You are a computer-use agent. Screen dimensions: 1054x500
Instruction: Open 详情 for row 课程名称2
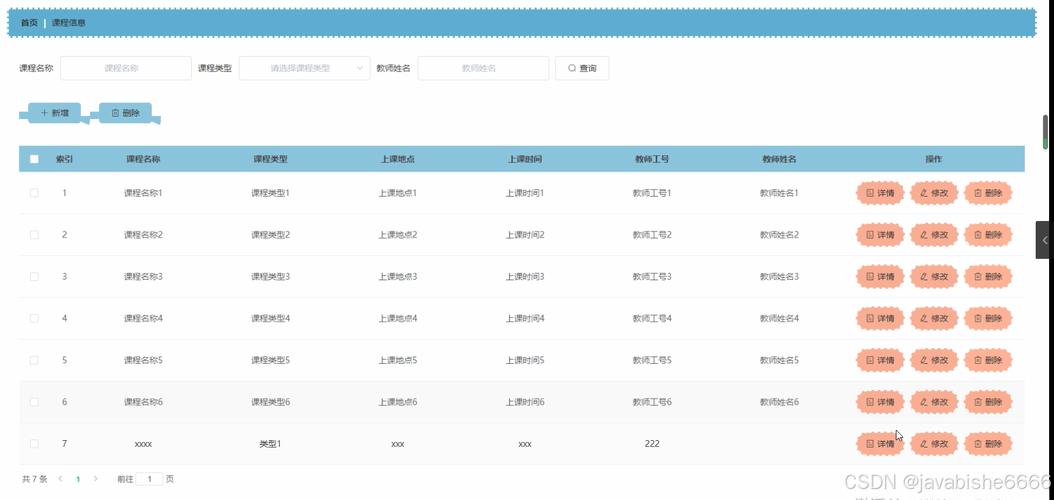click(880, 235)
